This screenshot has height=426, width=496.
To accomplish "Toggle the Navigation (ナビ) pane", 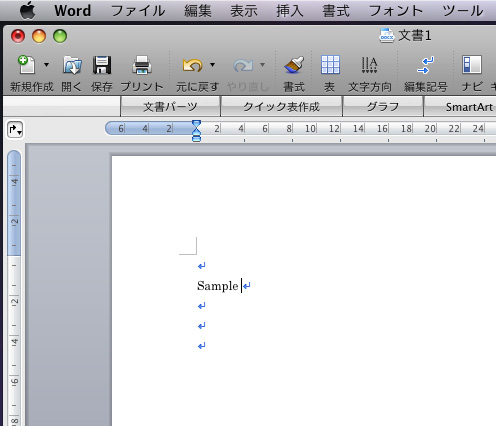I will click(472, 65).
